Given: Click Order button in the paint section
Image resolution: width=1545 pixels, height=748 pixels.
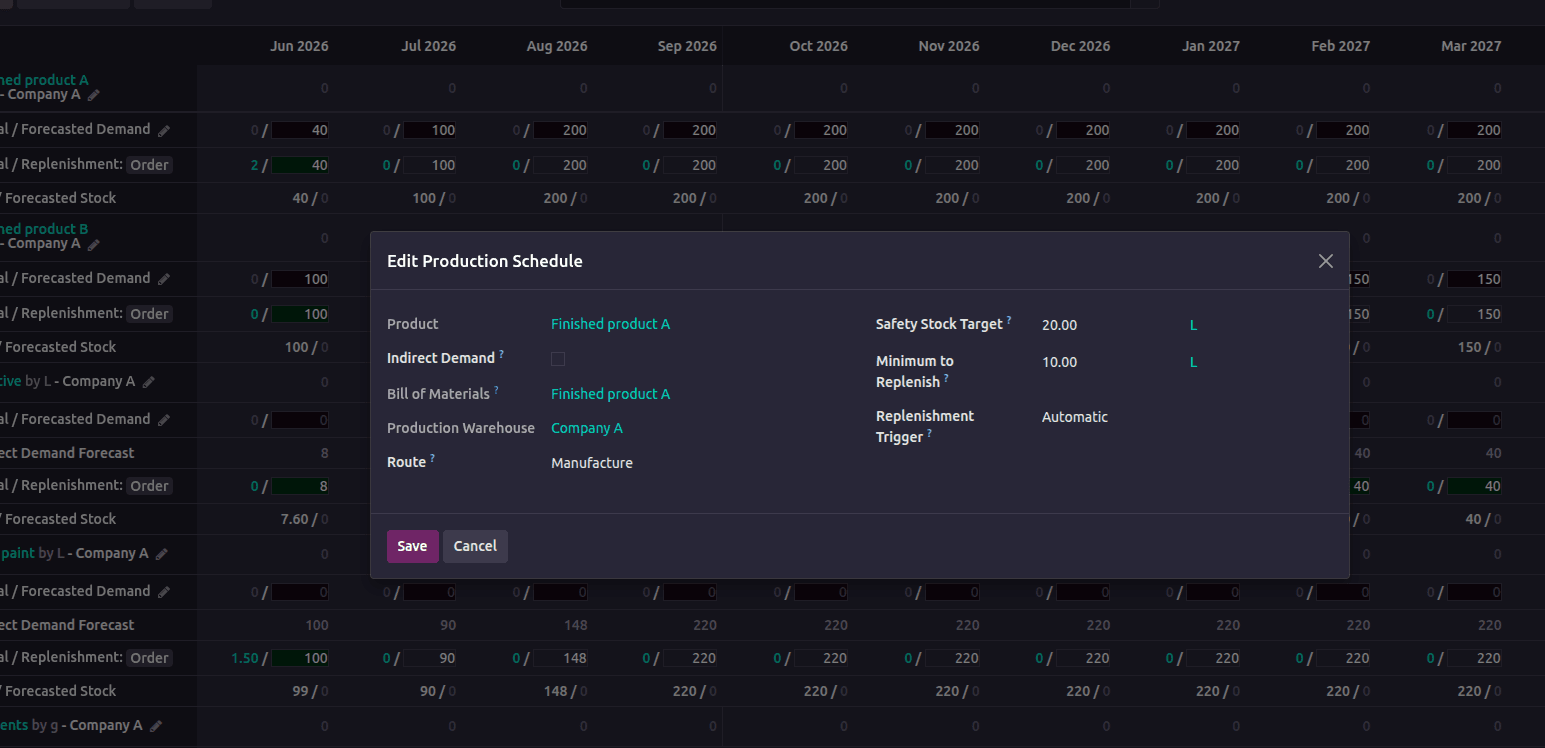Looking at the screenshot, I should coord(149,658).
